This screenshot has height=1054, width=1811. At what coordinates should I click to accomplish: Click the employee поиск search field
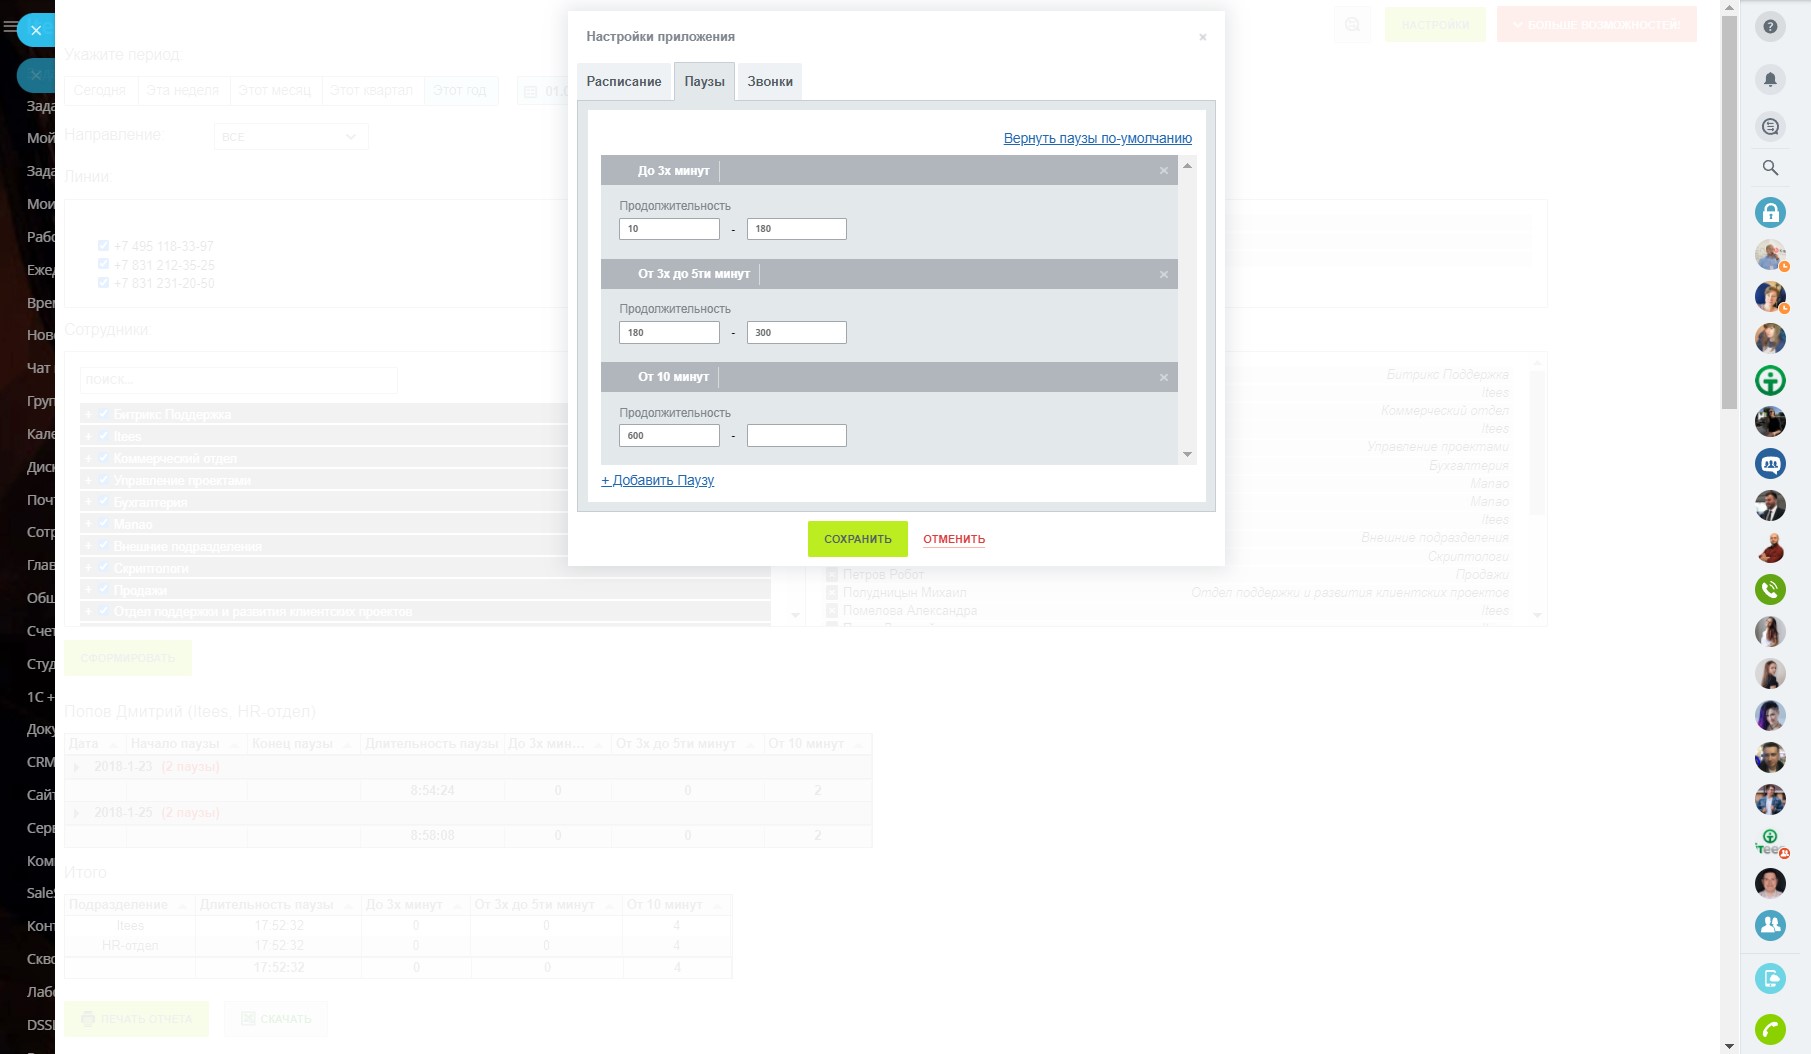[x=239, y=380]
